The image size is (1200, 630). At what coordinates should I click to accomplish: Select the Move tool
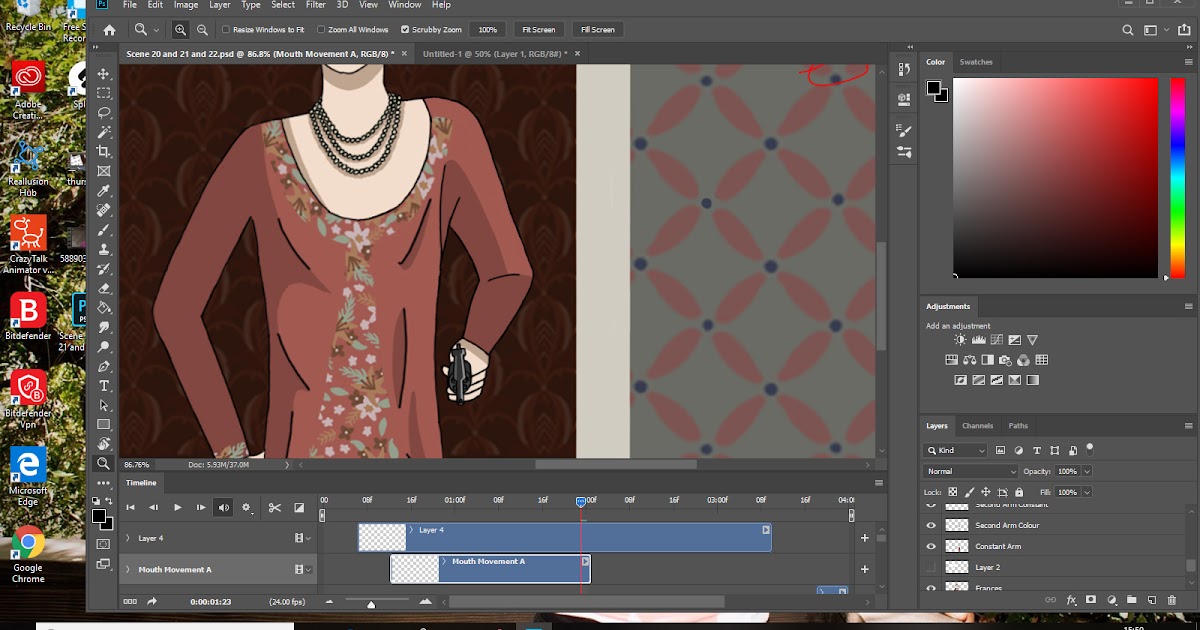tap(104, 73)
